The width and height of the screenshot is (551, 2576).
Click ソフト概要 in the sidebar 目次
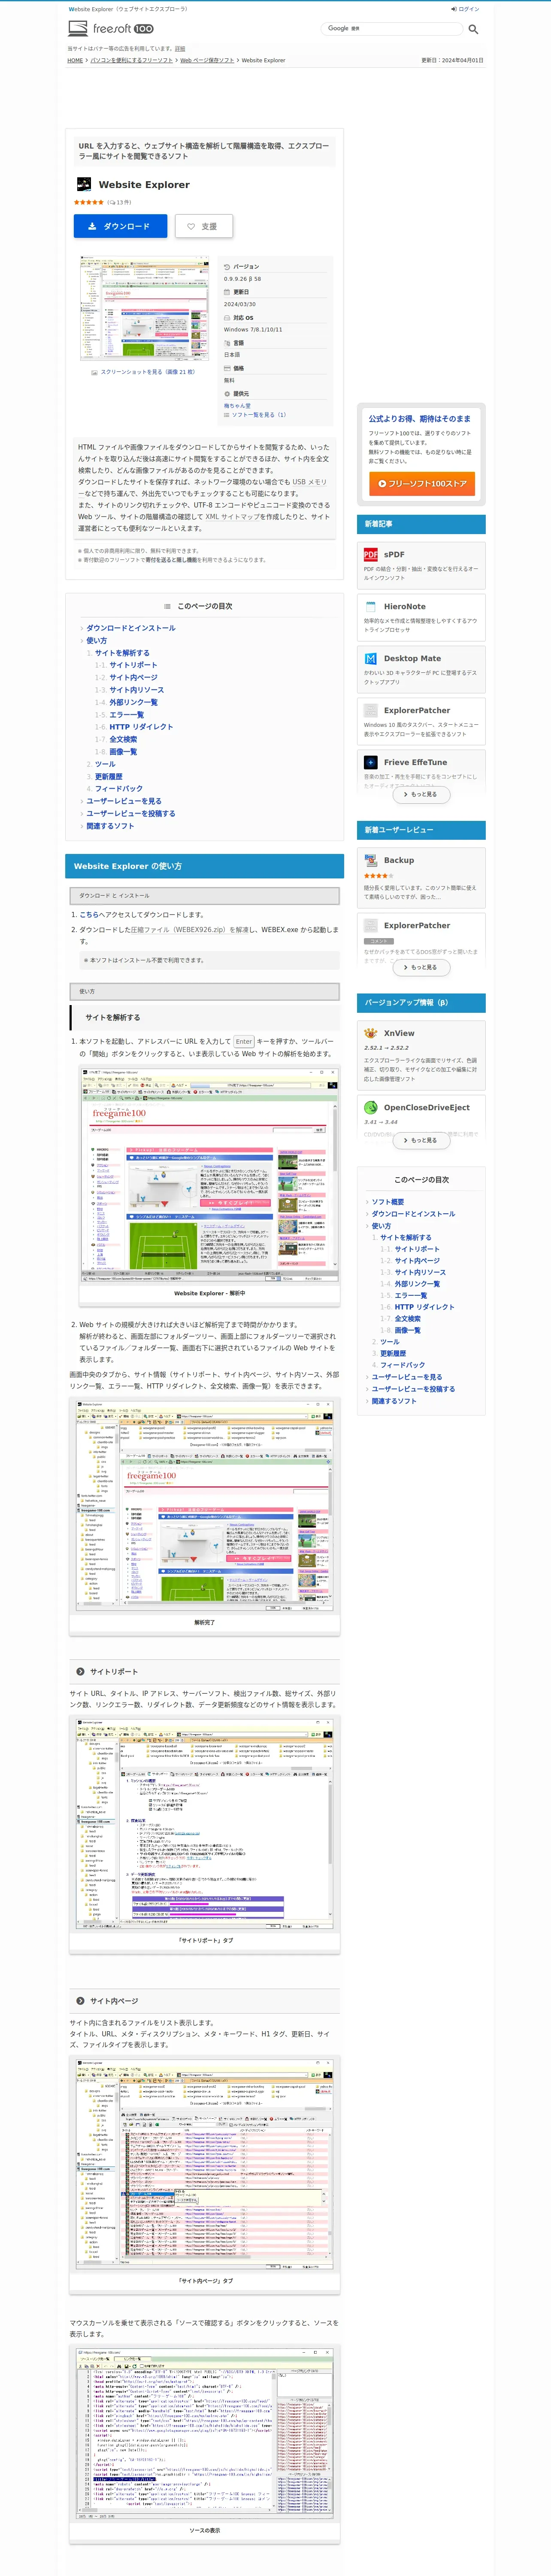388,1202
